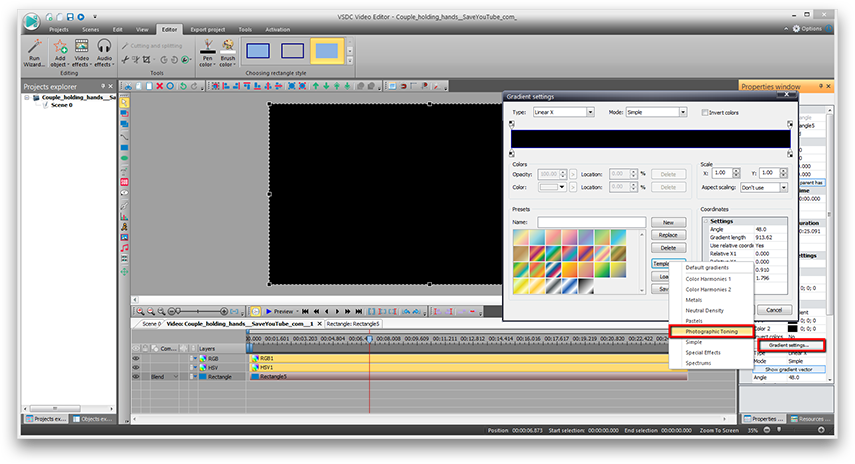This screenshot has height=464, width=855.
Task: Toggle visibility of the Rectangle layer
Action: click(136, 376)
